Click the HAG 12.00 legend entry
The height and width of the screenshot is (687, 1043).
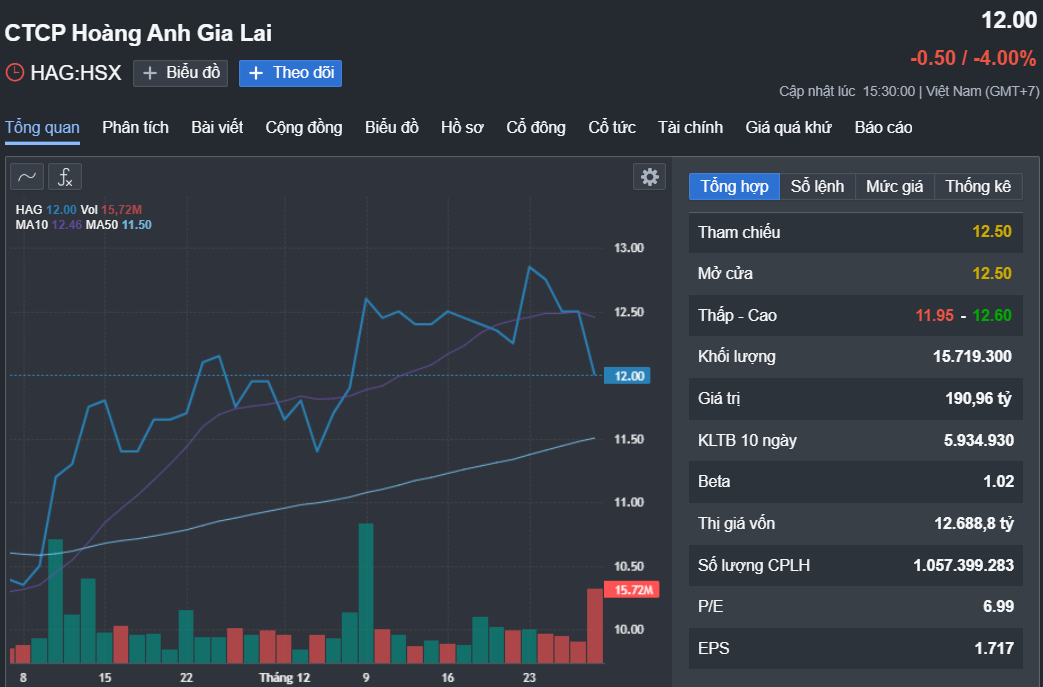pyautogui.click(x=46, y=209)
